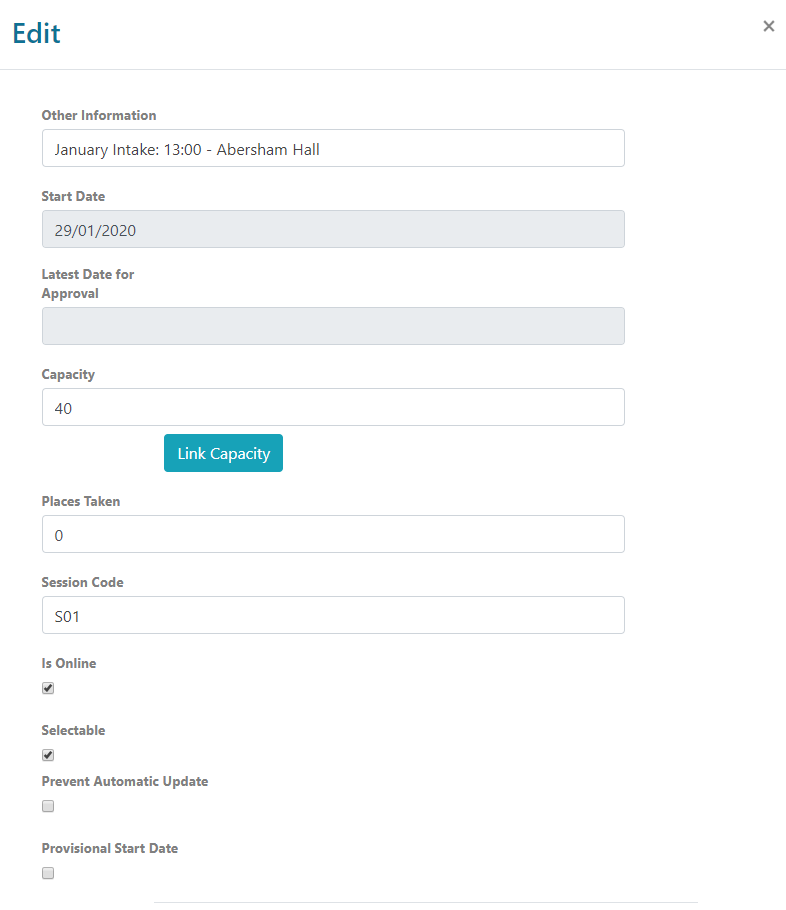Disable the Selectable option

pyautogui.click(x=47, y=754)
